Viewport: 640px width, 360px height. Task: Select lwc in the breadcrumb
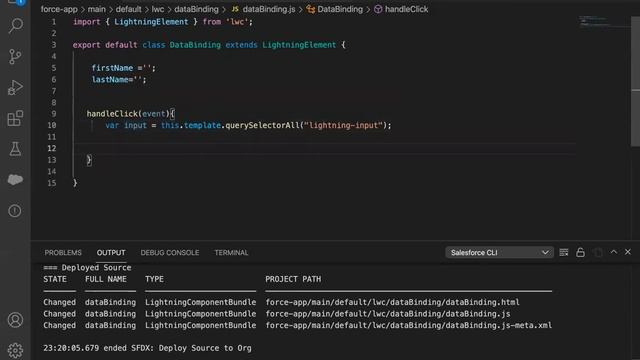[x=158, y=9]
